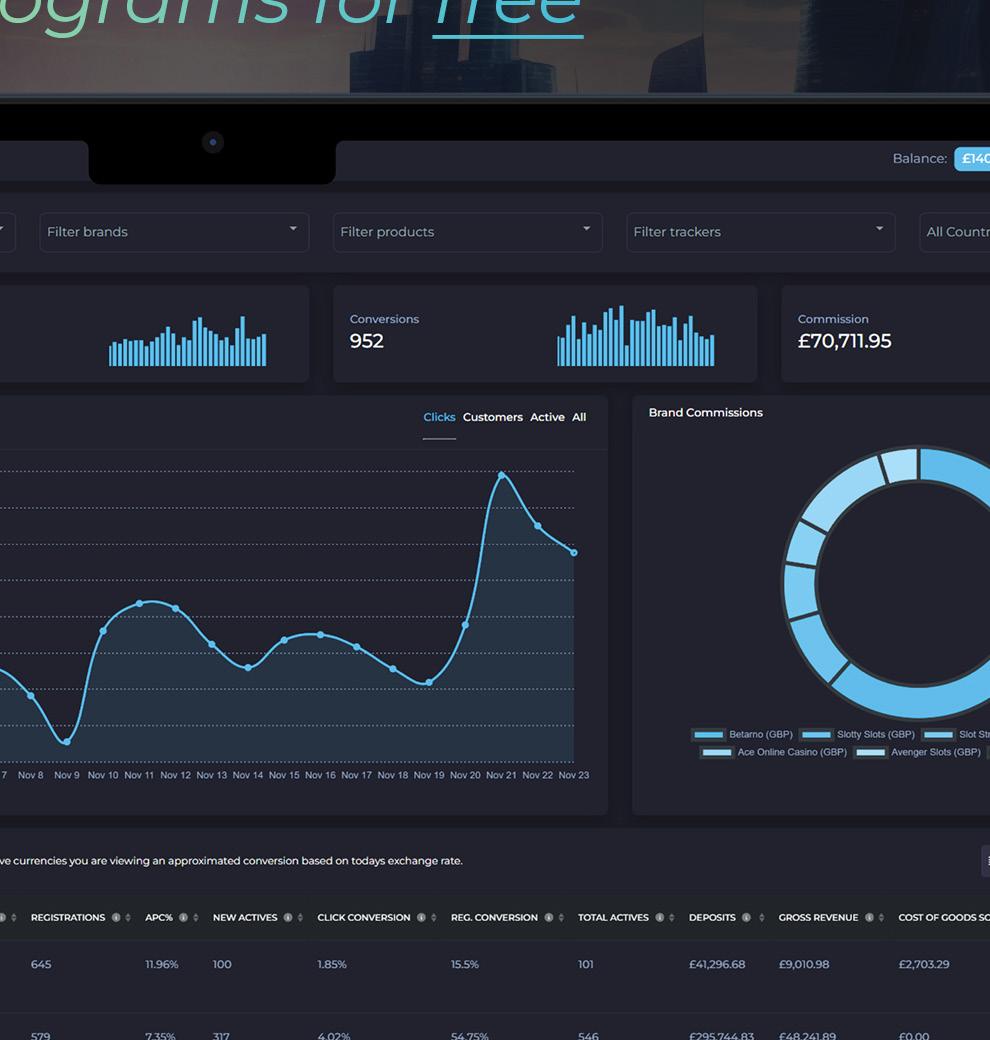
Task: Sort the TOTAL ACTIVES column
Action: click(x=672, y=917)
